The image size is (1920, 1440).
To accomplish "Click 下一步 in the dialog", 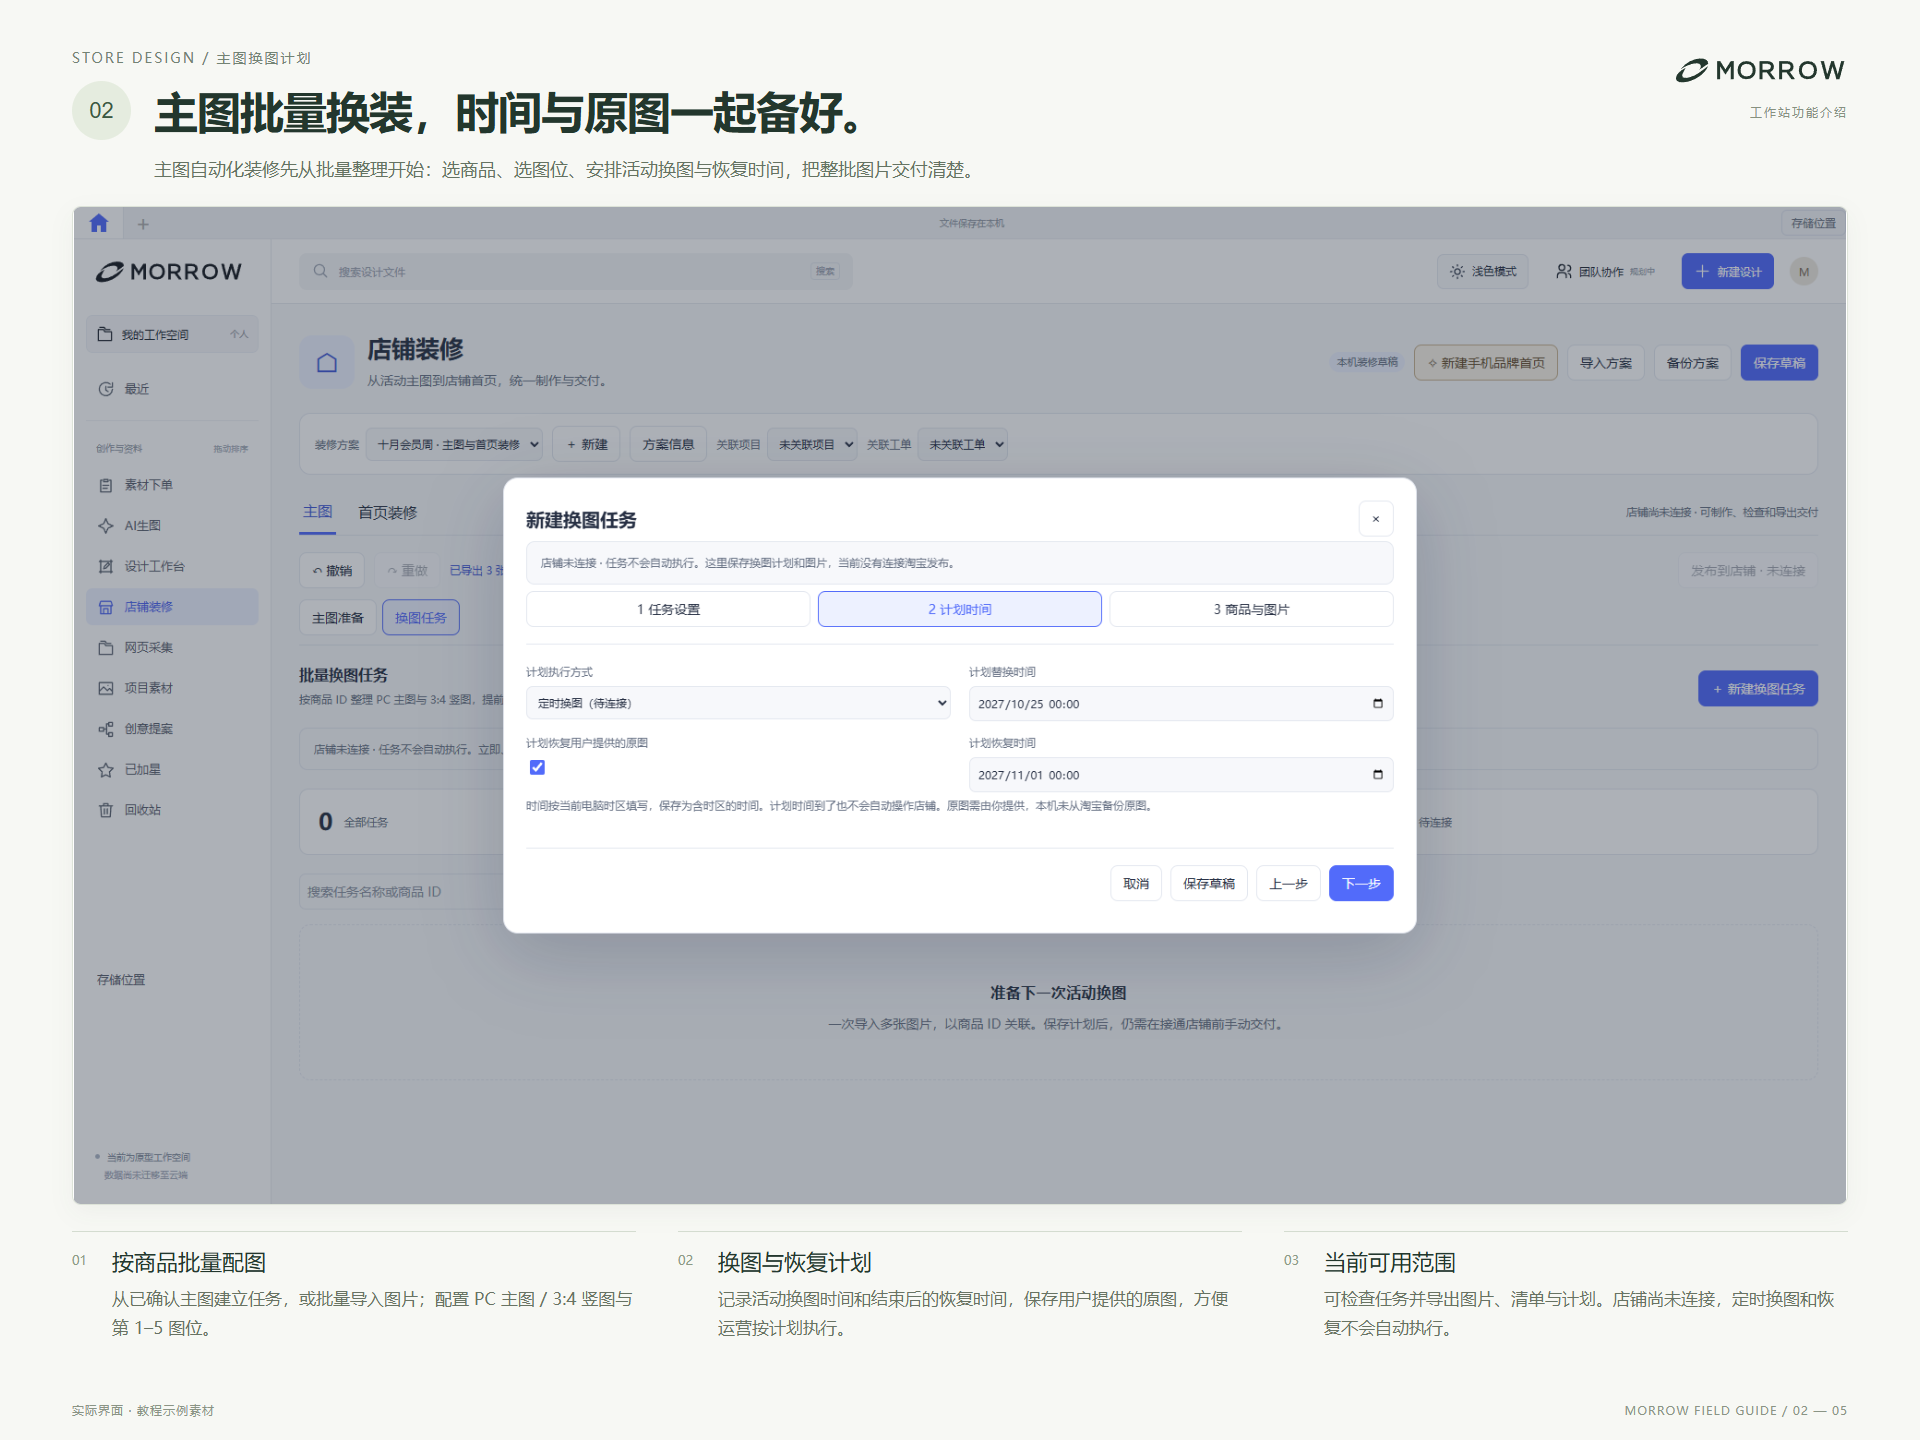I will [1361, 883].
